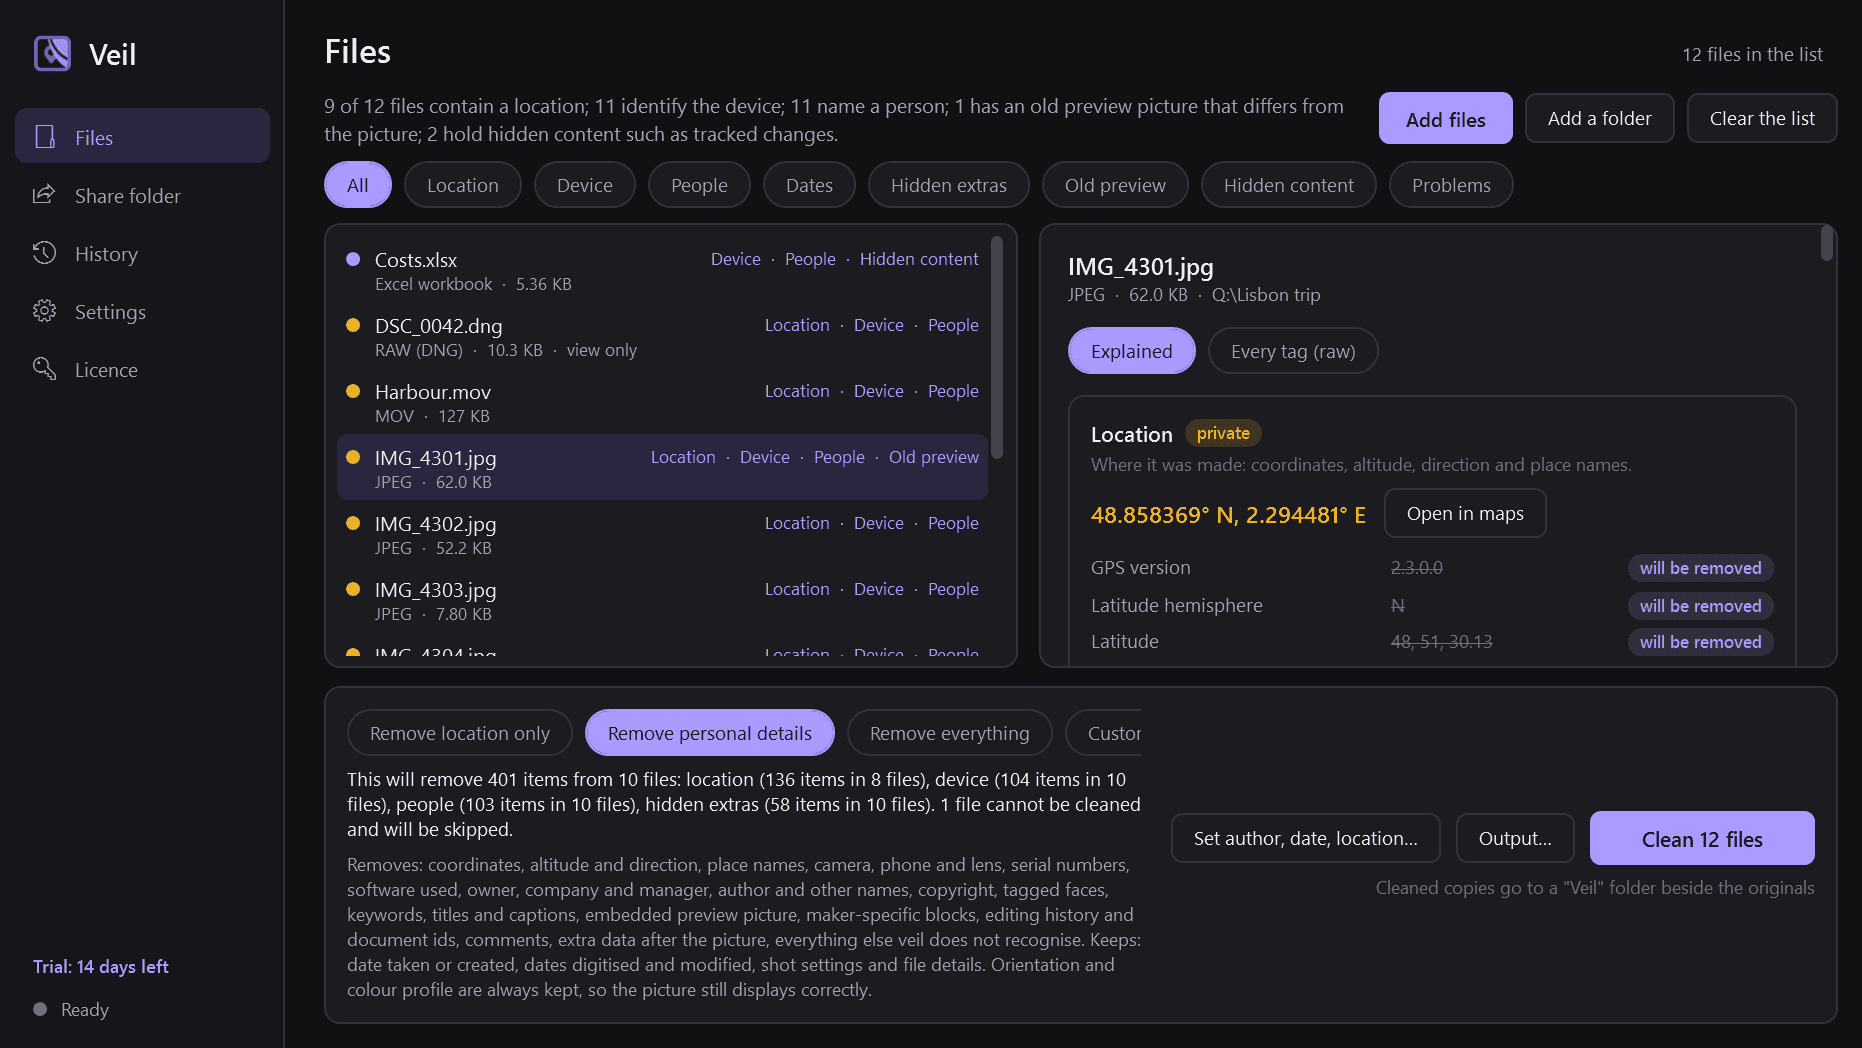Screen dimensions: 1862x1048
Task: Click Old preview tag on IMG_4301.jpg
Action: point(934,457)
